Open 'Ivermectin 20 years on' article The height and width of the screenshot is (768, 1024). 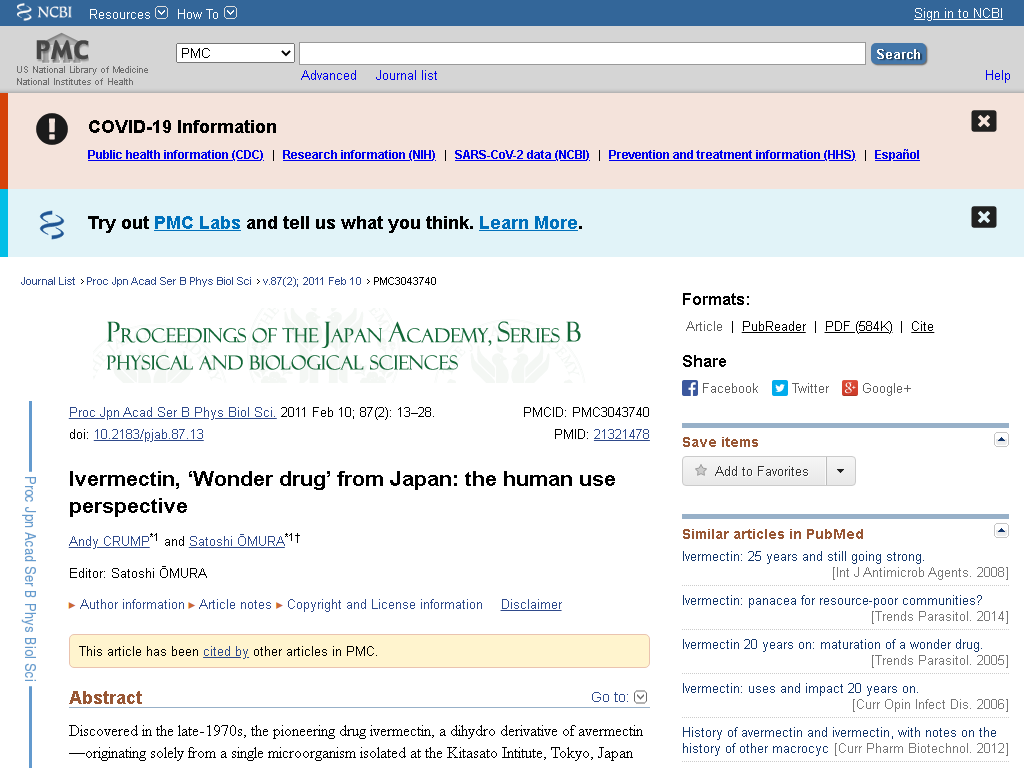click(832, 645)
